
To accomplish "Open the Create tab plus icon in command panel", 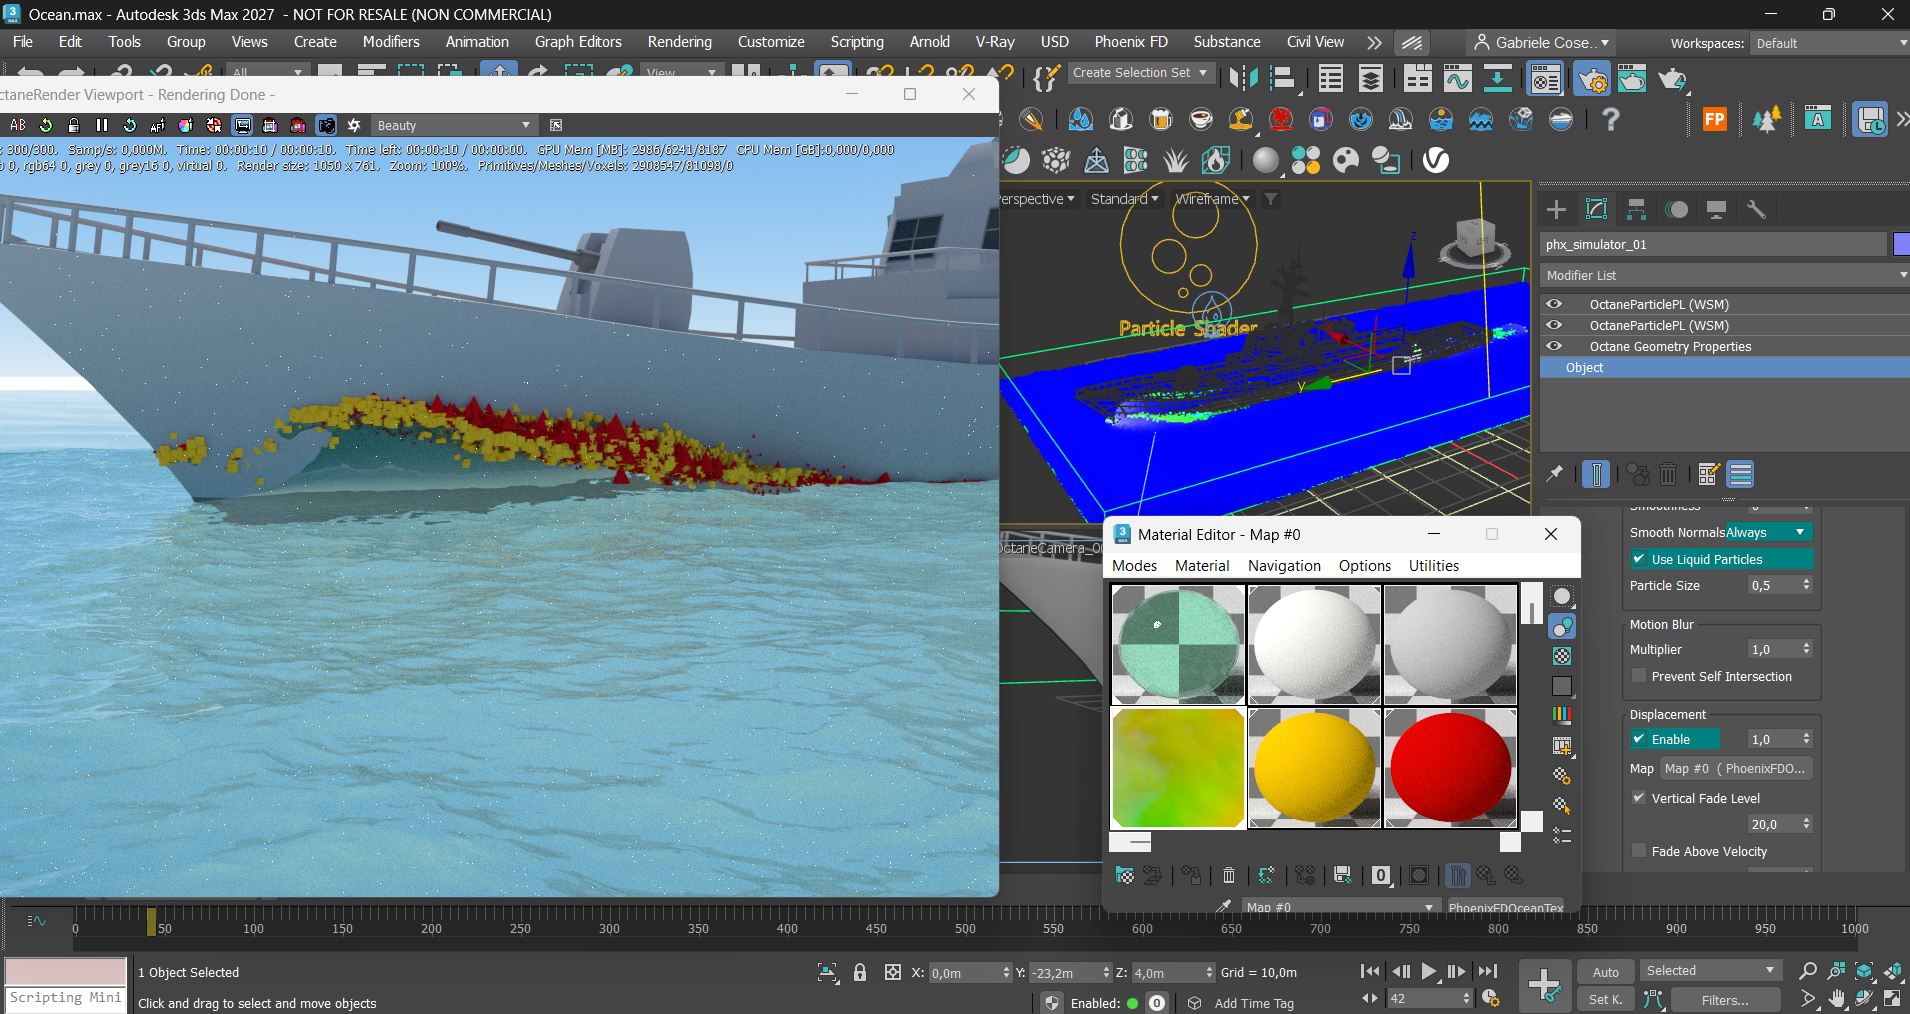I will click(1556, 209).
